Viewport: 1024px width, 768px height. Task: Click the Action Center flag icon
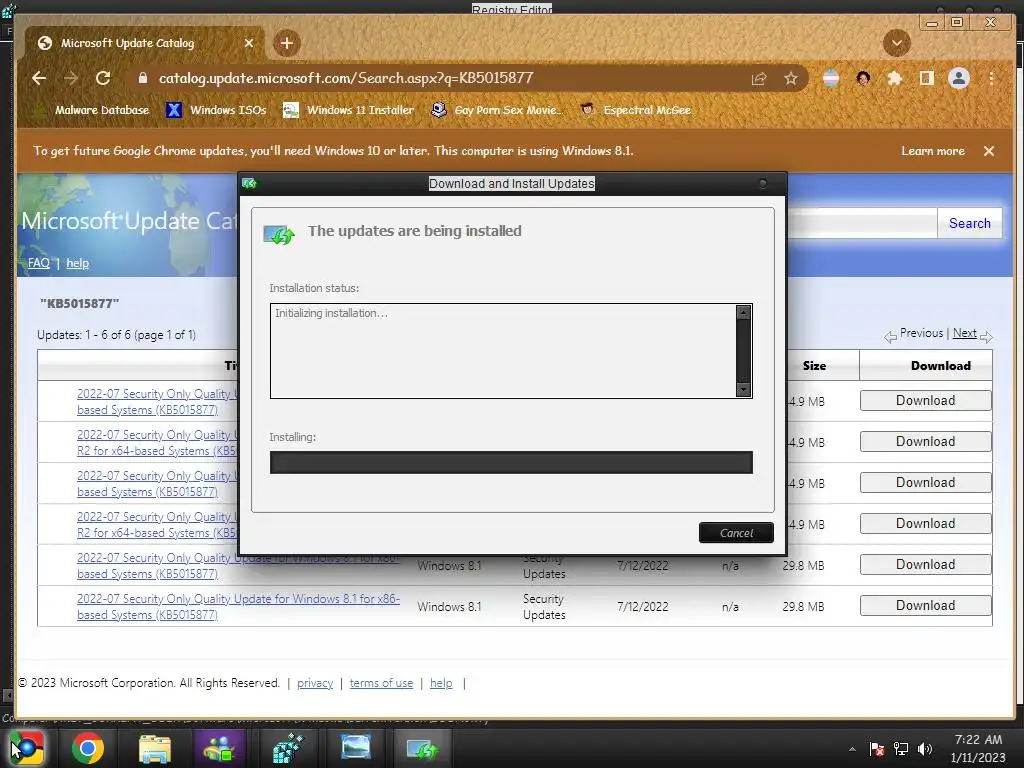(877, 749)
